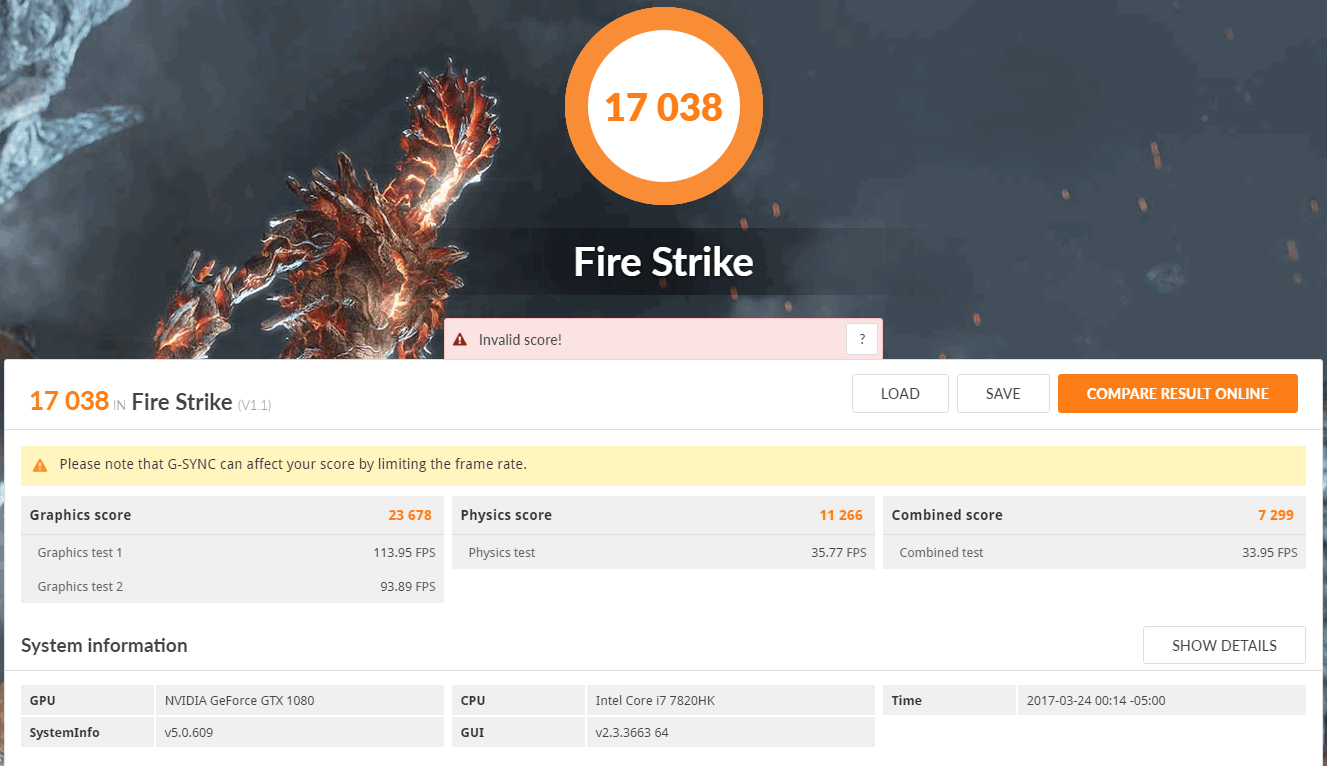Click the System information heading
This screenshot has width=1327, height=766.
point(104,646)
